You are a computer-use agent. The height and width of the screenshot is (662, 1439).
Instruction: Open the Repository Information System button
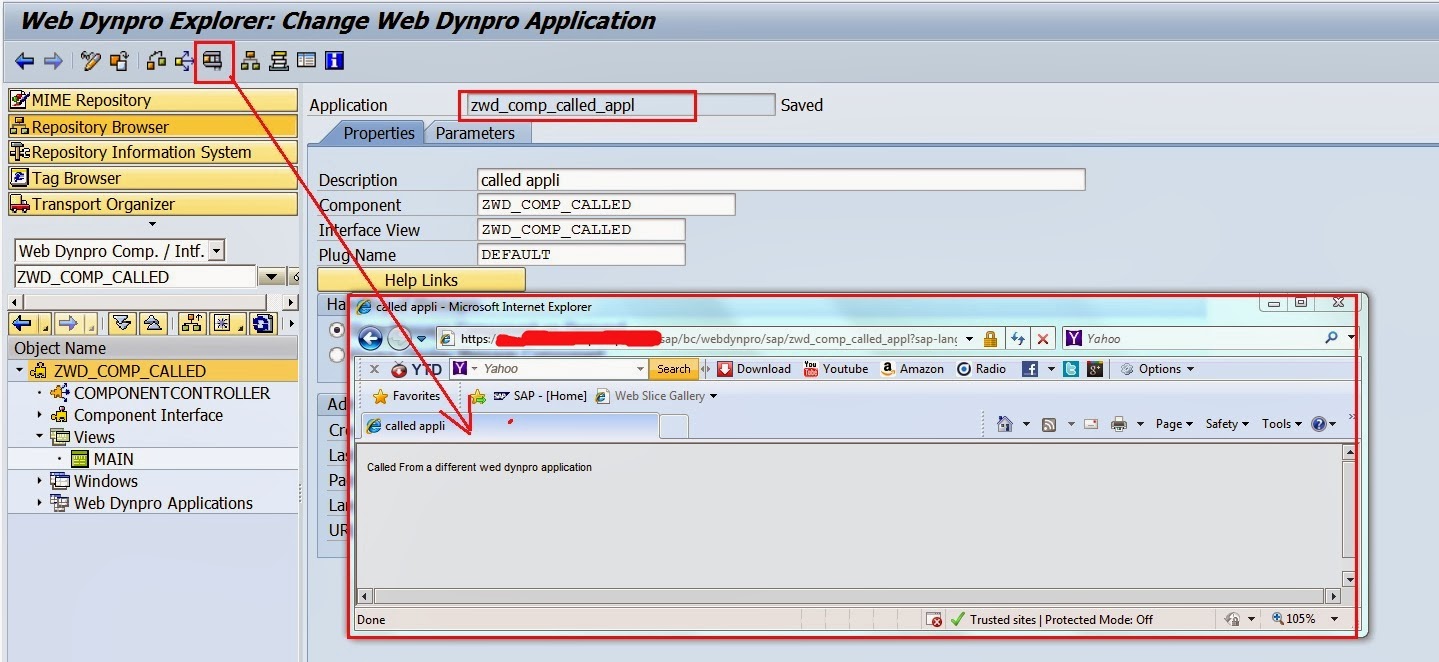click(152, 152)
